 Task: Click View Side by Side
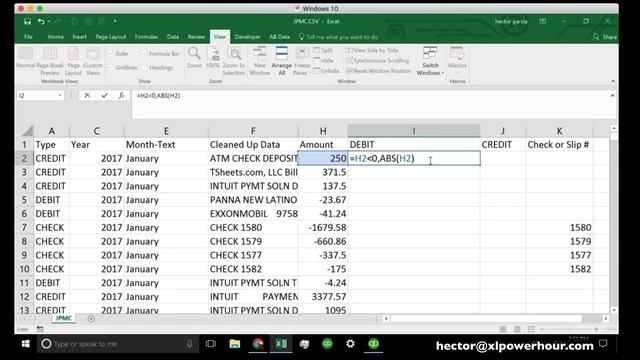[372, 50]
